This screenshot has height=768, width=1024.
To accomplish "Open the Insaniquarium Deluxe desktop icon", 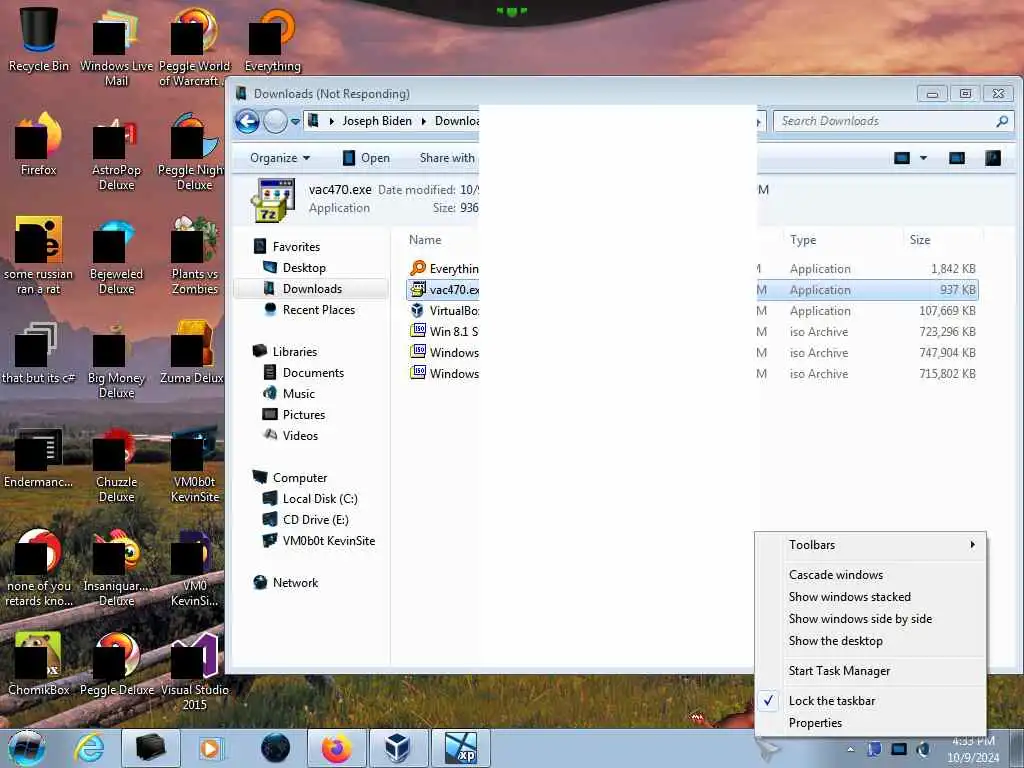I will [116, 568].
